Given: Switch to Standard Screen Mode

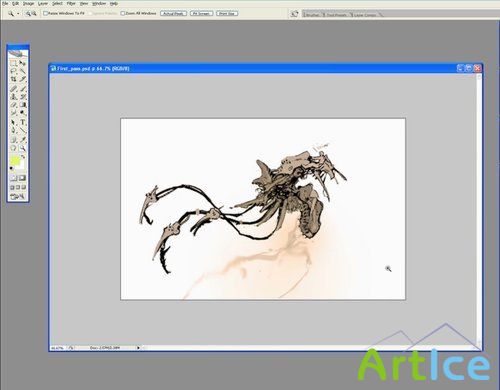Looking at the screenshot, I should tap(12, 187).
